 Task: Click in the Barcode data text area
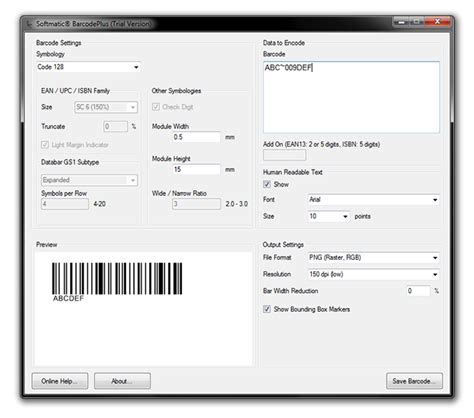point(351,97)
